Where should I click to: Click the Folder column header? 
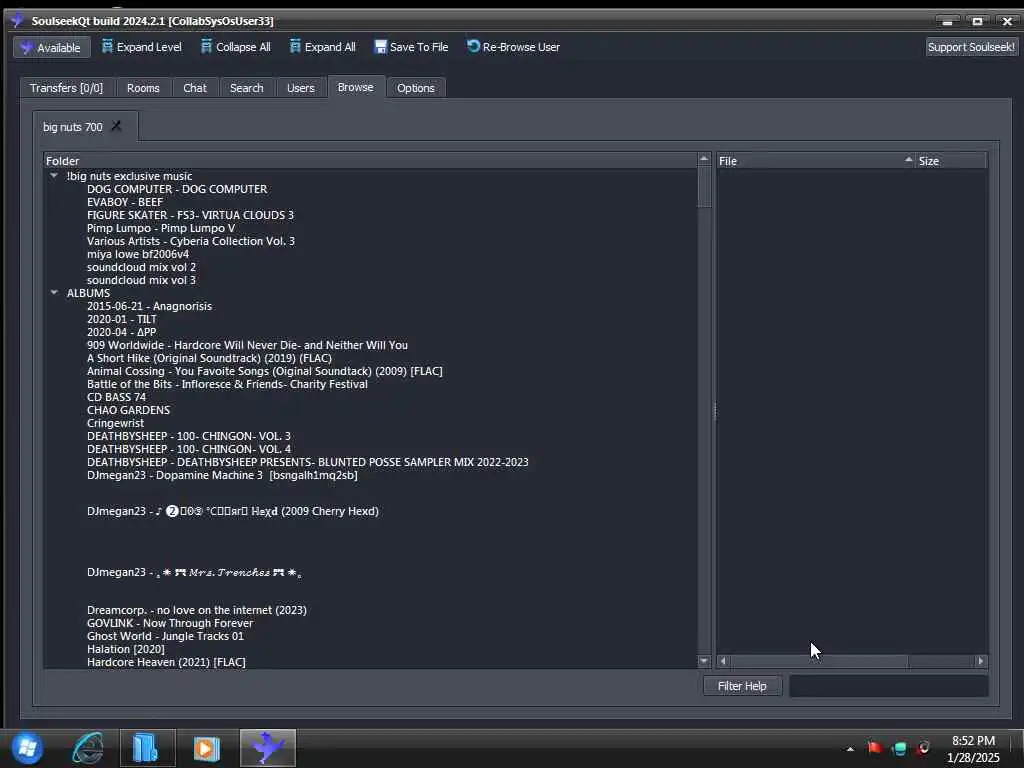tap(370, 161)
